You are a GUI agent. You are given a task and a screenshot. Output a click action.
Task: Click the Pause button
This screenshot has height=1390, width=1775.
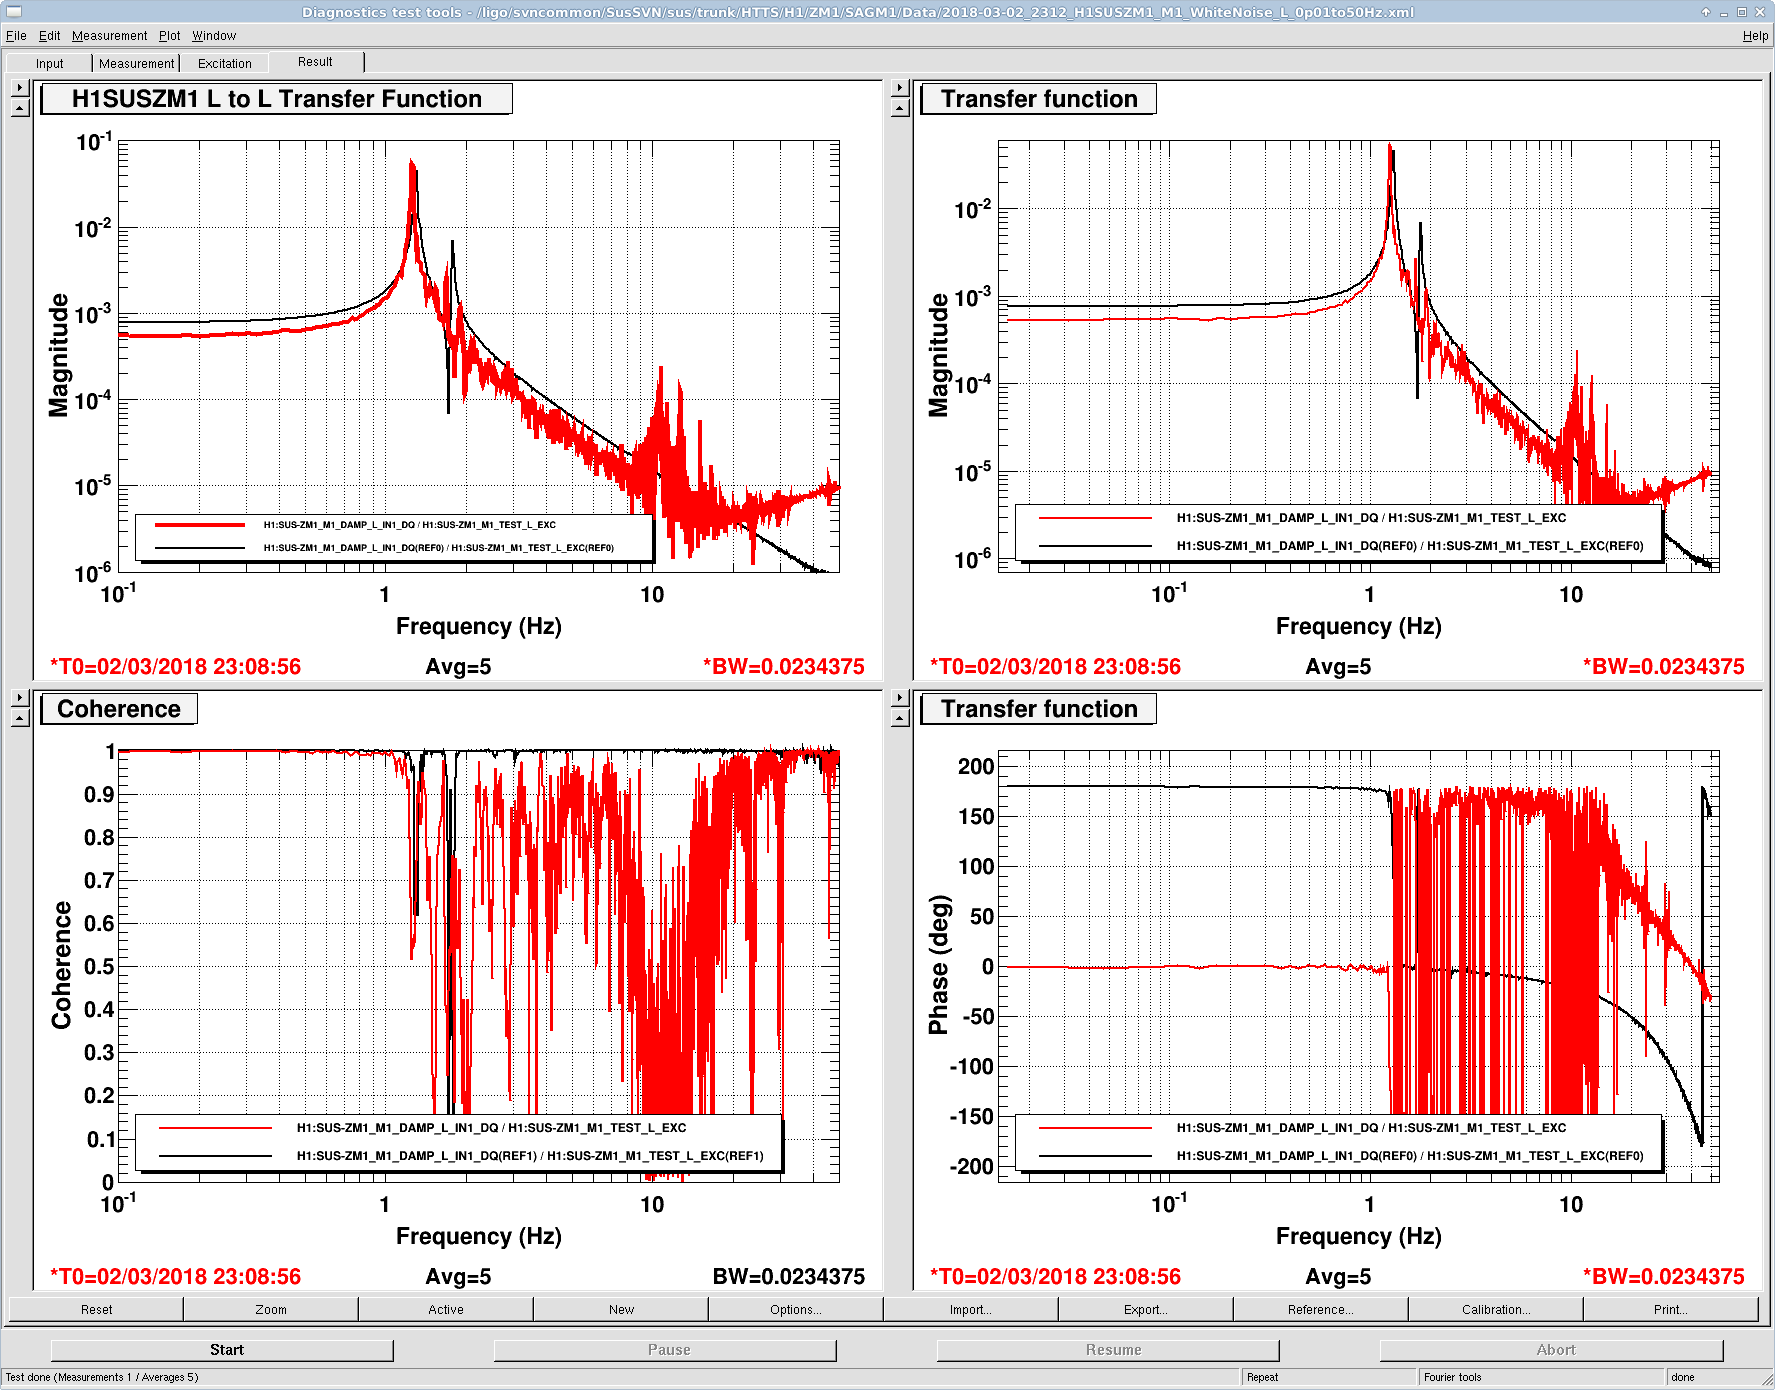tap(665, 1350)
